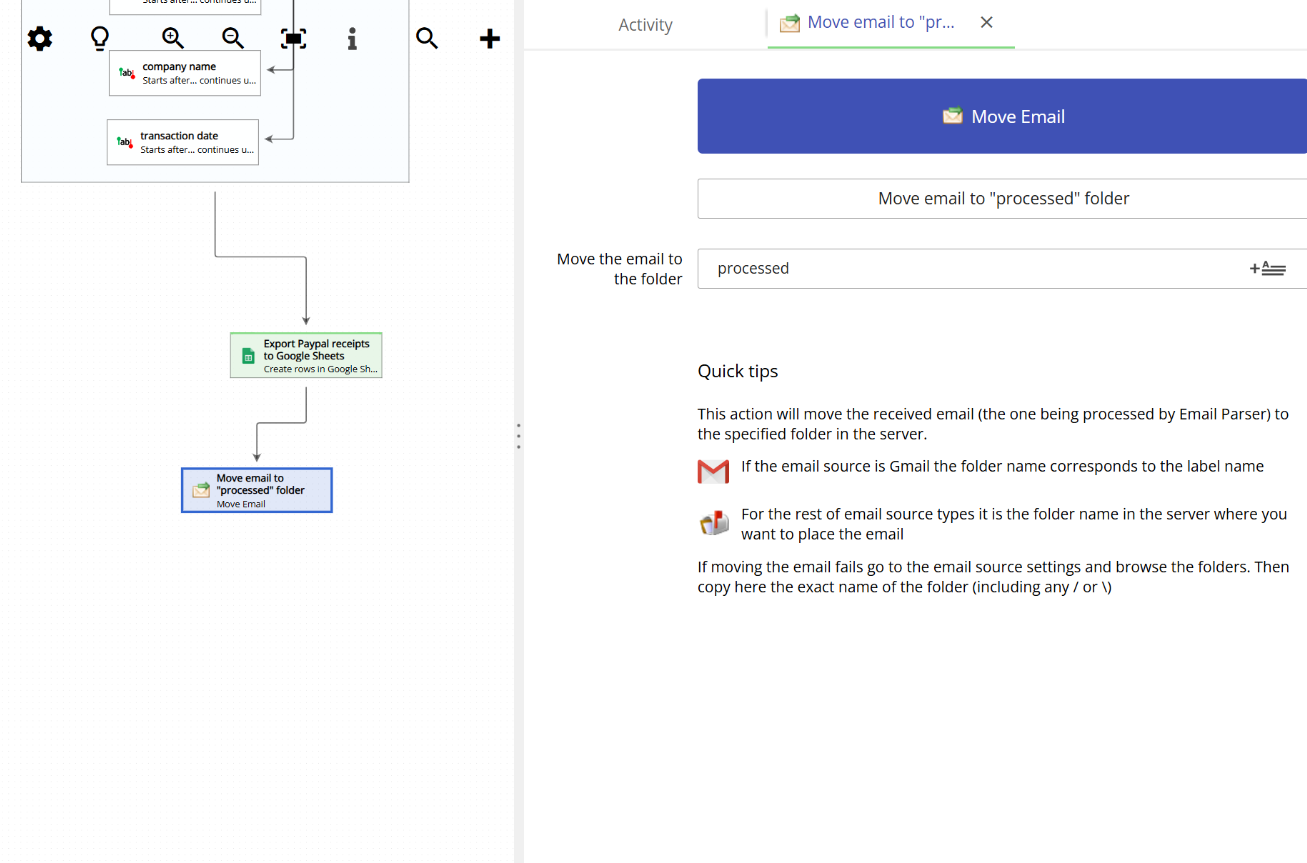This screenshot has height=863, width=1307.
Task: Select the company name parser node
Action: pyautogui.click(x=184, y=73)
